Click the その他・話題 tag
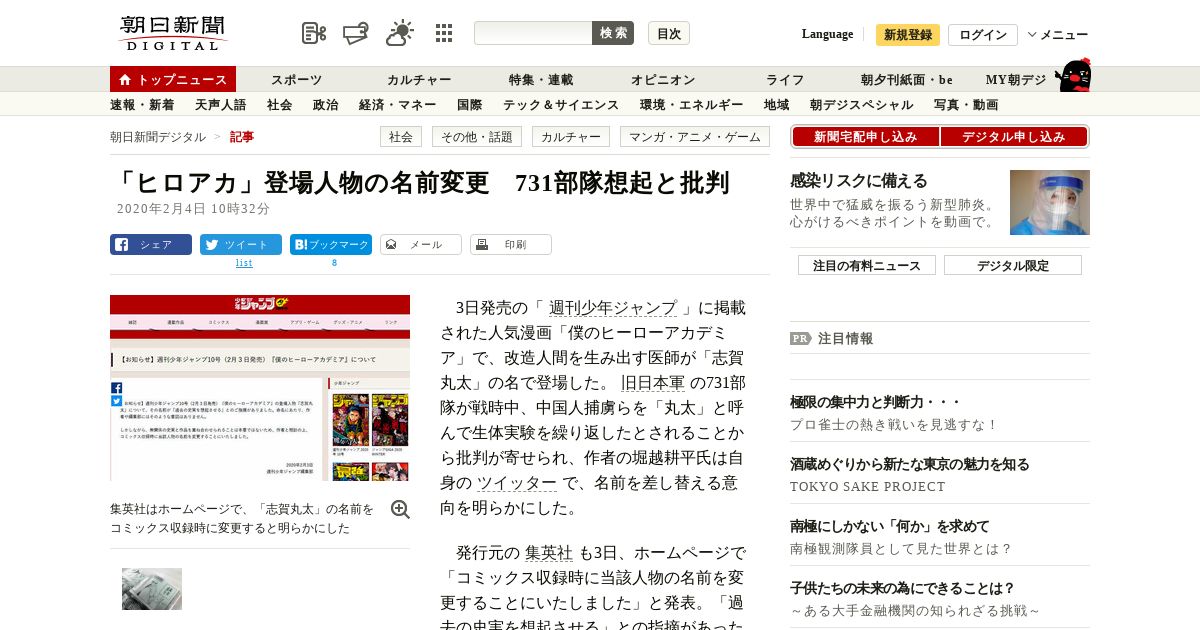This screenshot has height=630, width=1200. point(477,137)
